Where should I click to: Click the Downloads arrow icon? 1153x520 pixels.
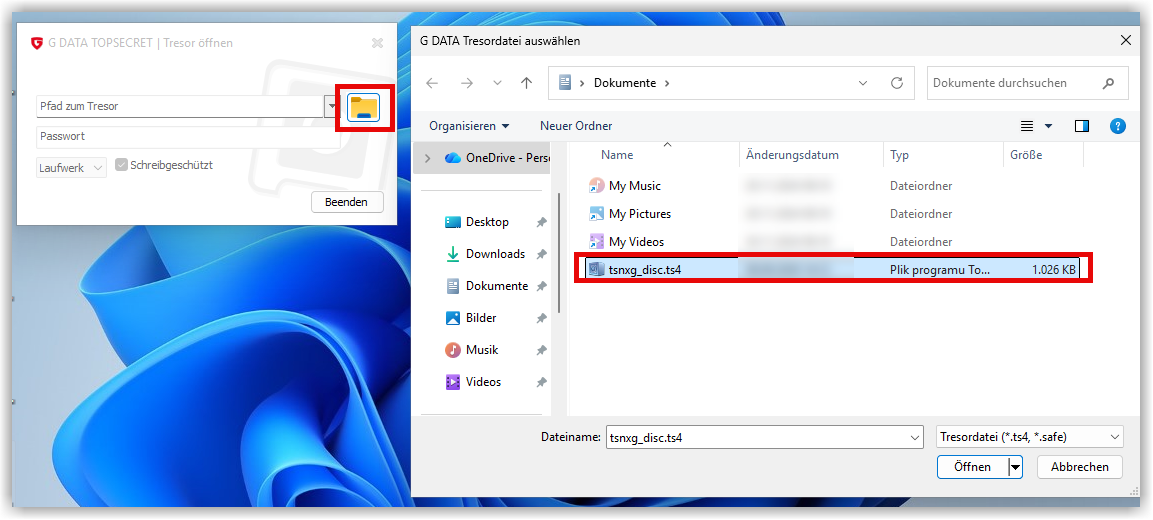453,254
